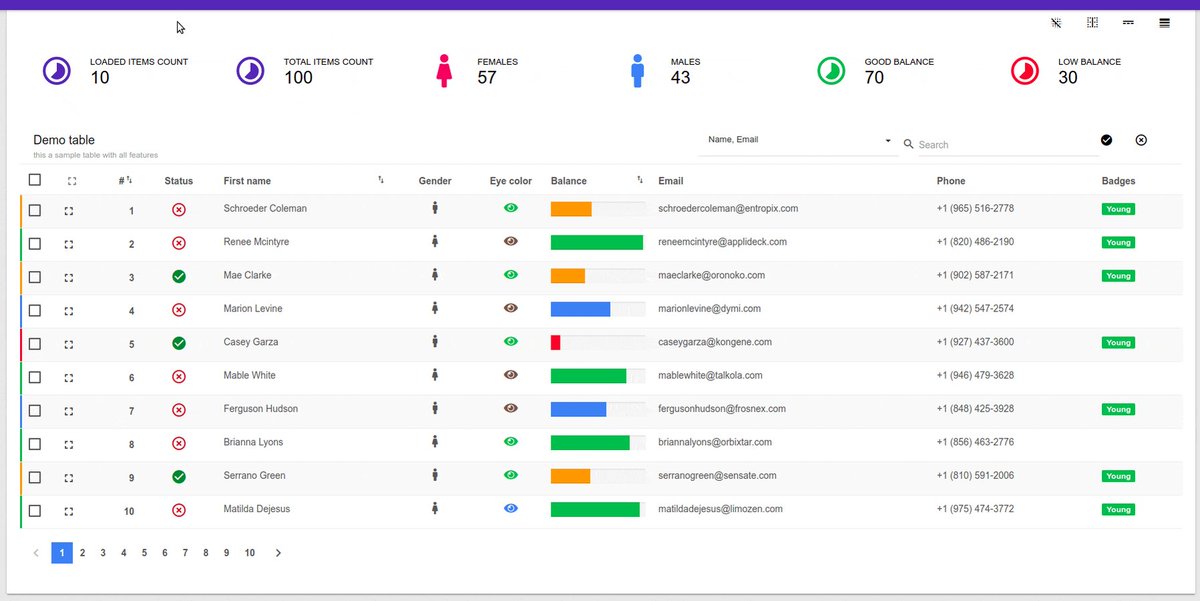Tick the checkbox for Mable White
Viewport: 1200px width, 601px height.
35,377
